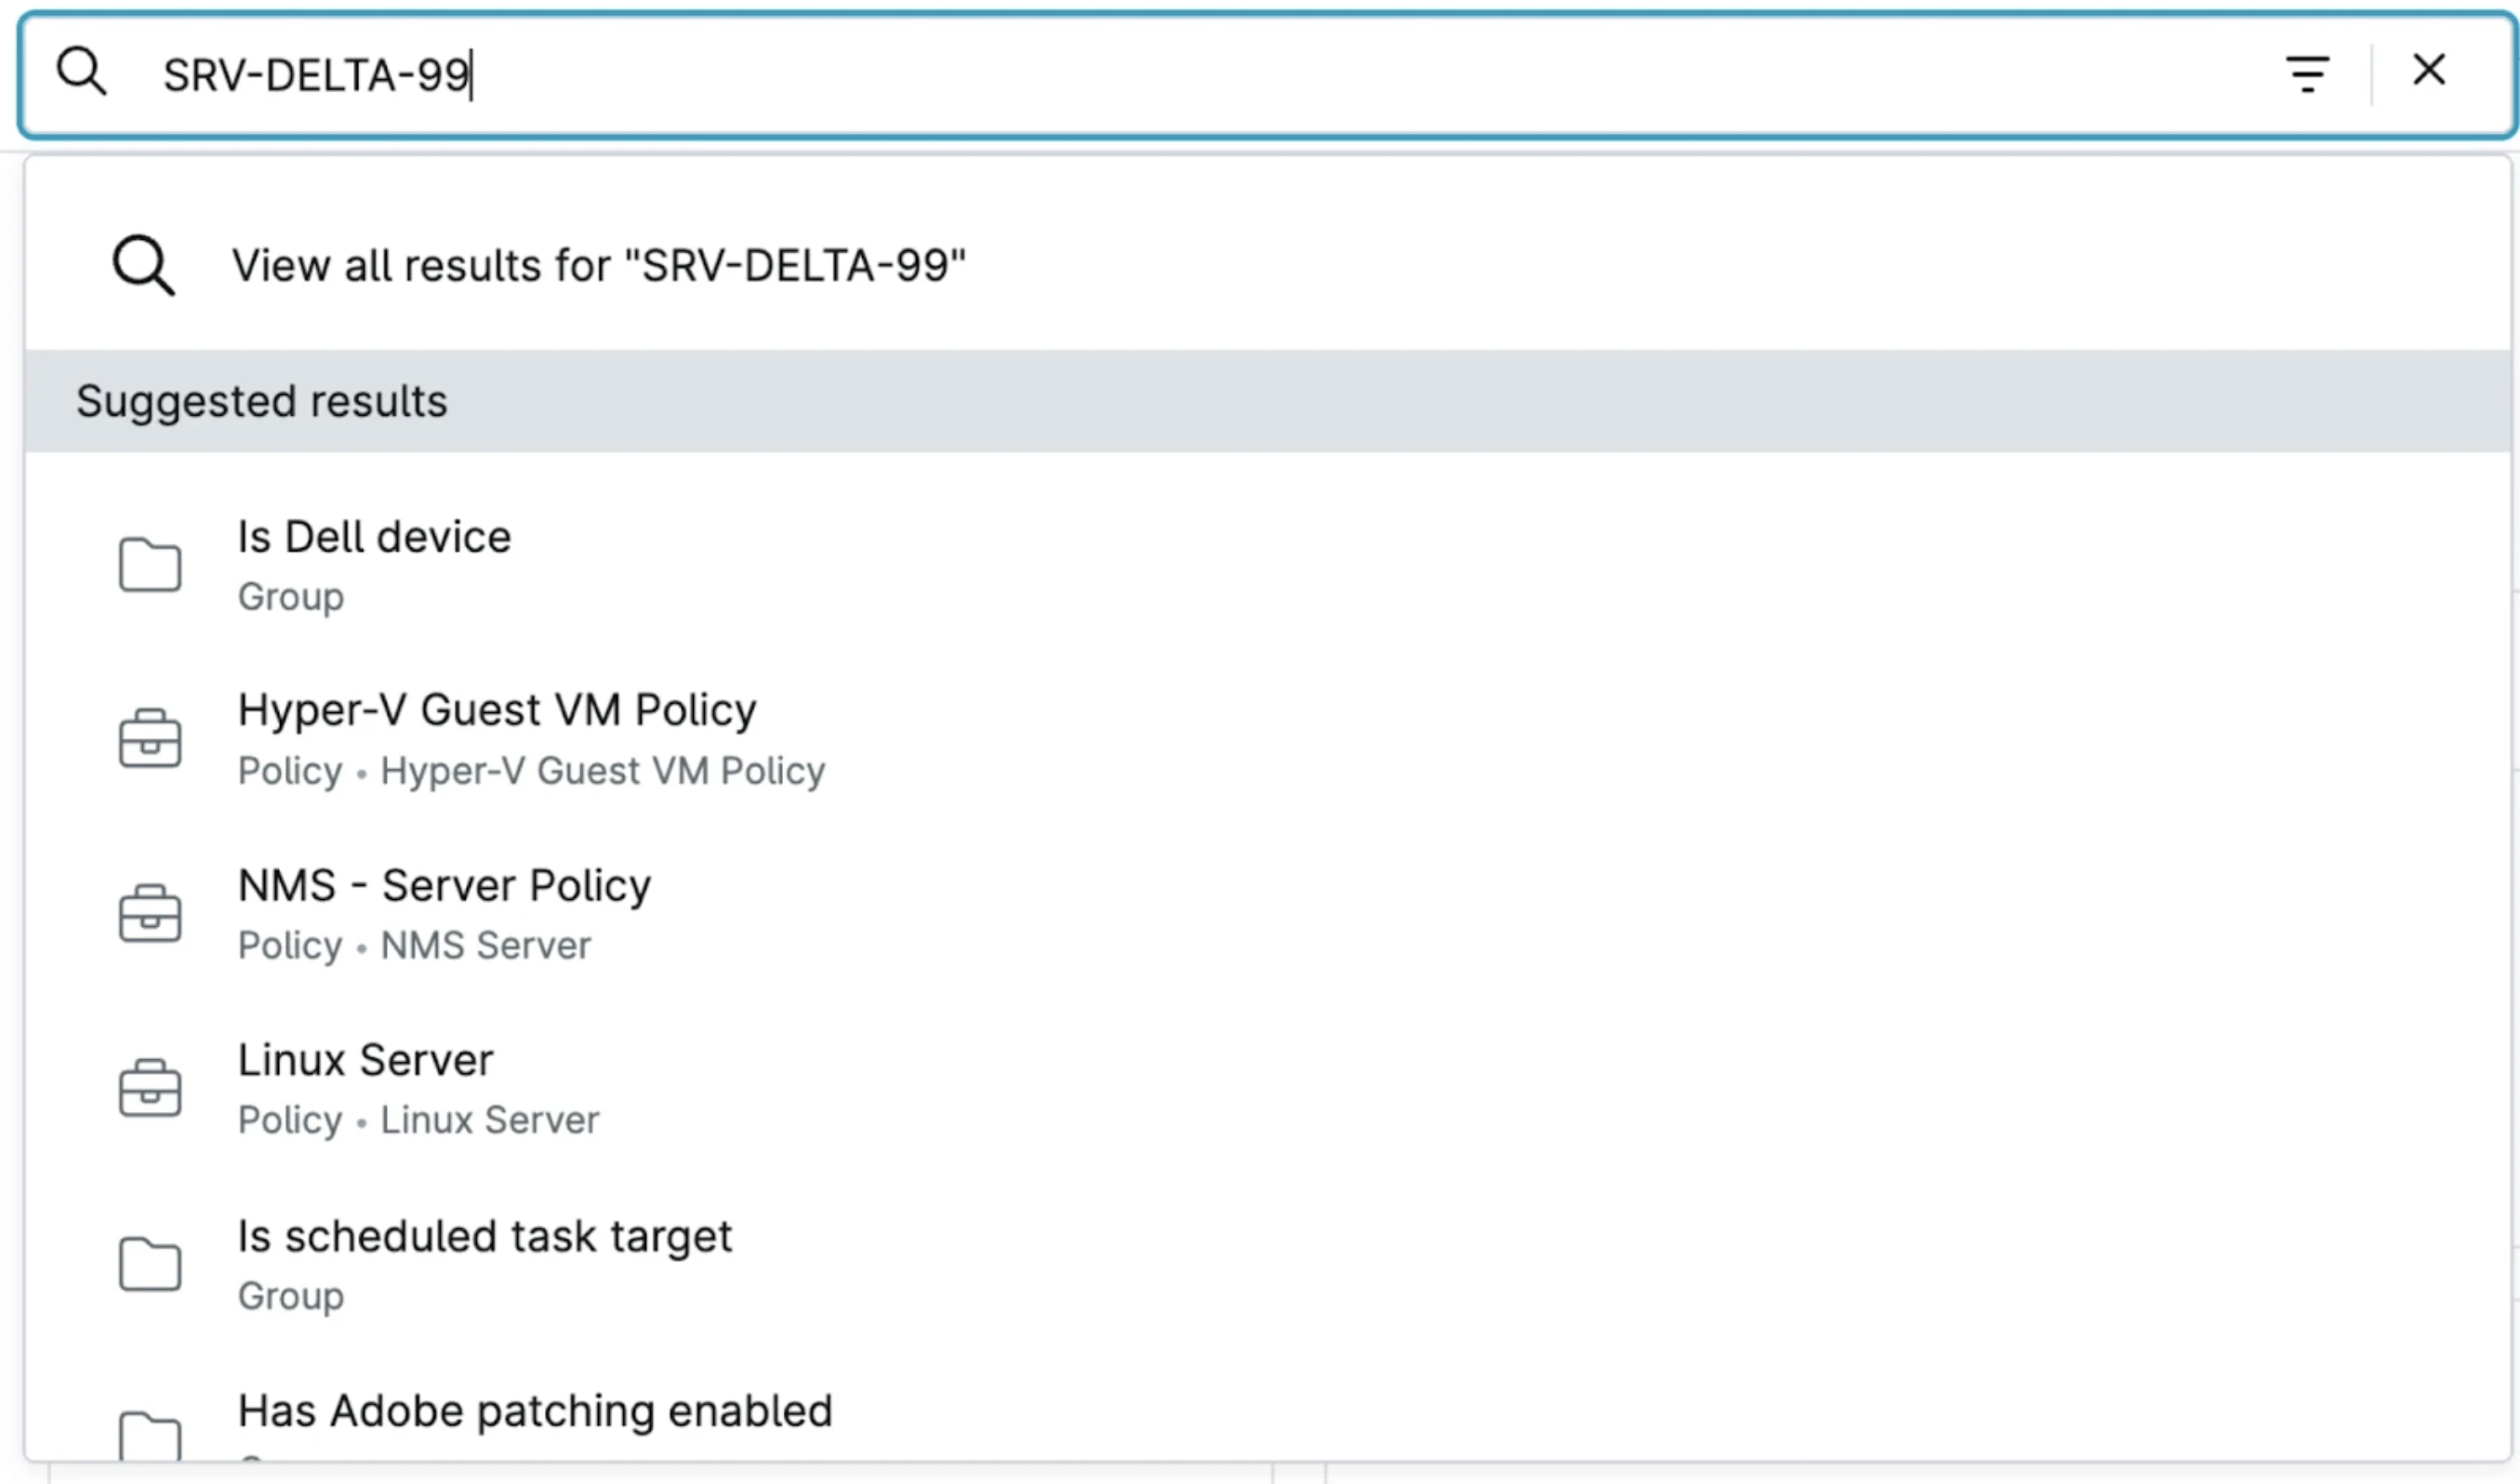View all results for "SRV-DELTA-99"
This screenshot has height=1484, width=2520.
point(1266,265)
